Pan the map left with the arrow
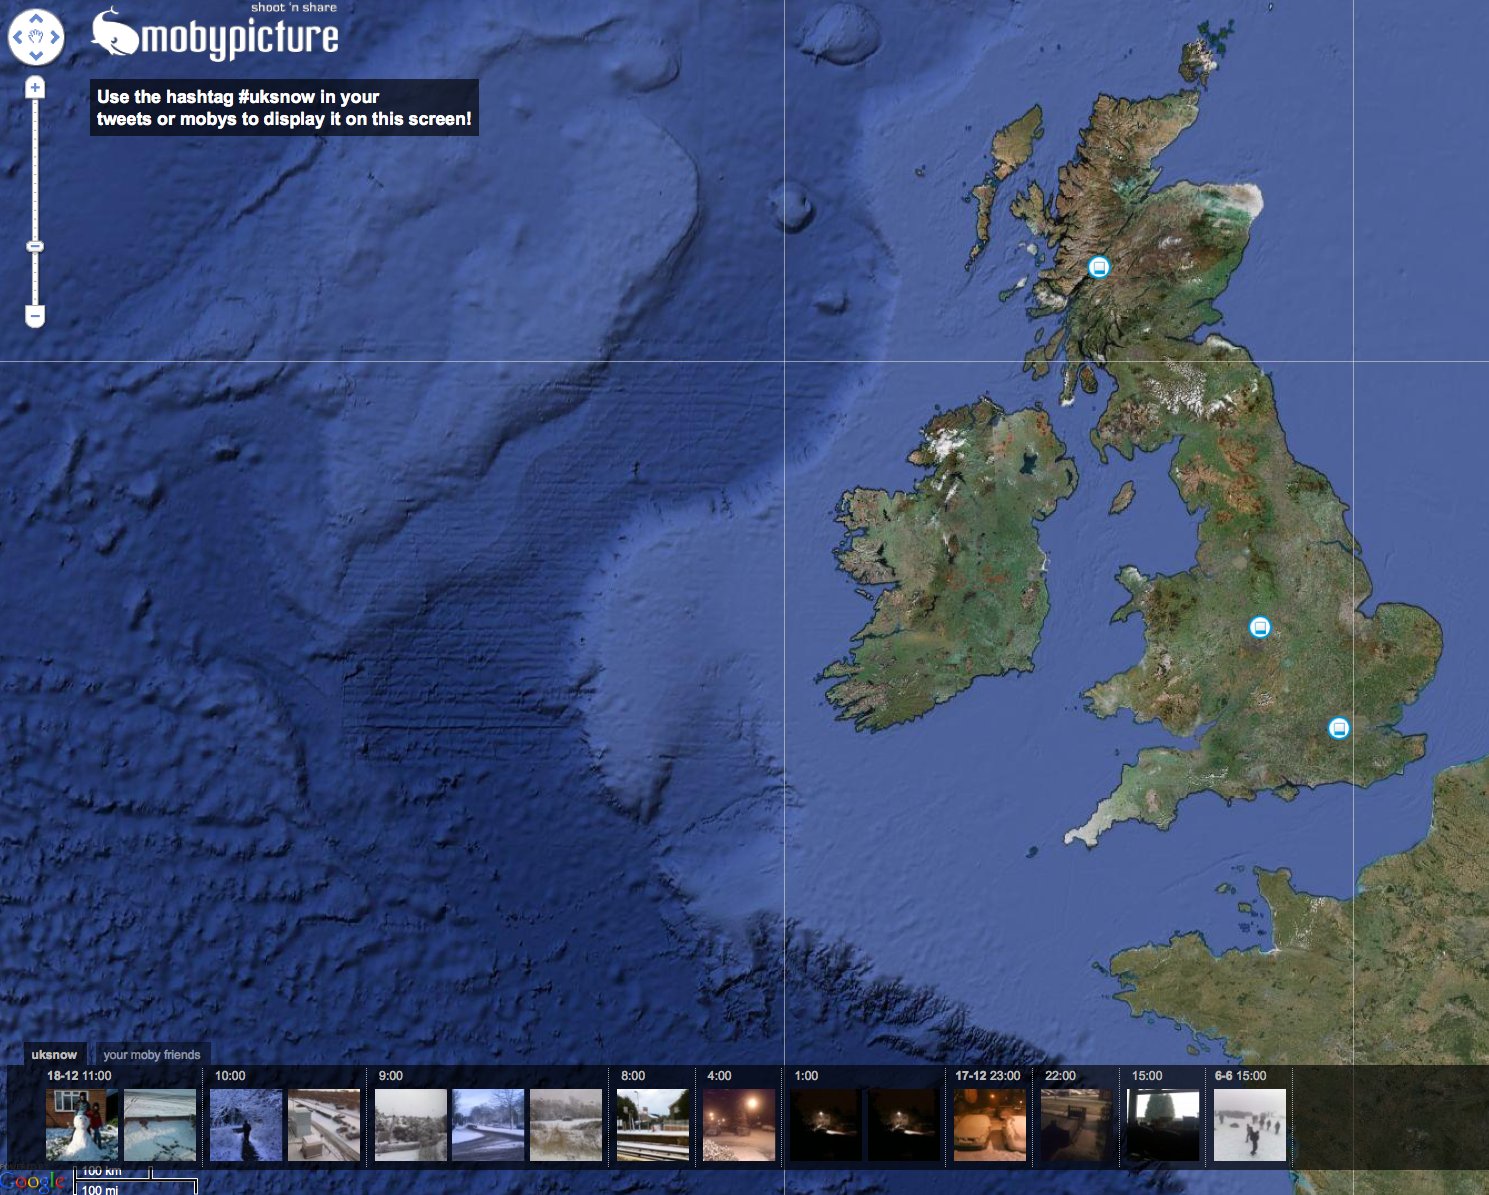Viewport: 1489px width, 1195px height. tap(17, 38)
